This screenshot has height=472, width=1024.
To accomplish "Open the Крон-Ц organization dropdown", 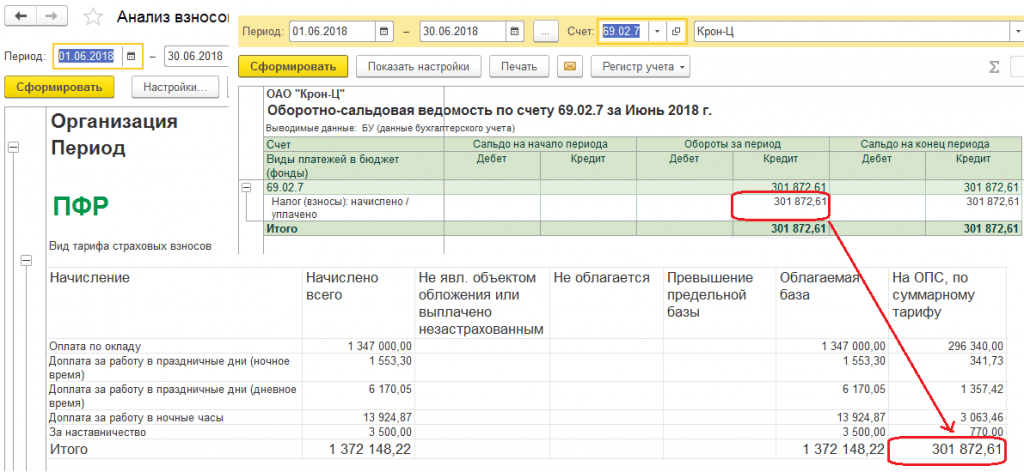I will point(1016,31).
